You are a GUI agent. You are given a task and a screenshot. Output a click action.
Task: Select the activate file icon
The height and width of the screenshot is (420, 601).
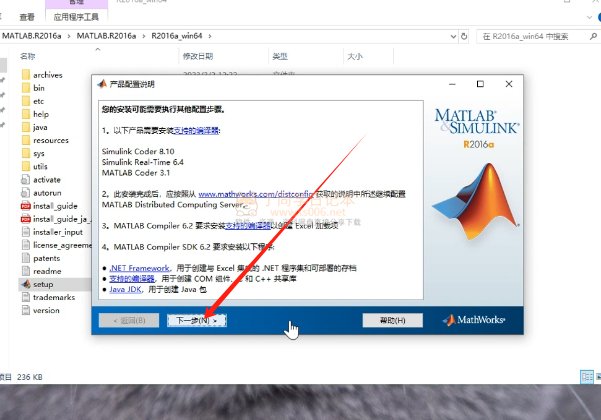[x=26, y=179]
